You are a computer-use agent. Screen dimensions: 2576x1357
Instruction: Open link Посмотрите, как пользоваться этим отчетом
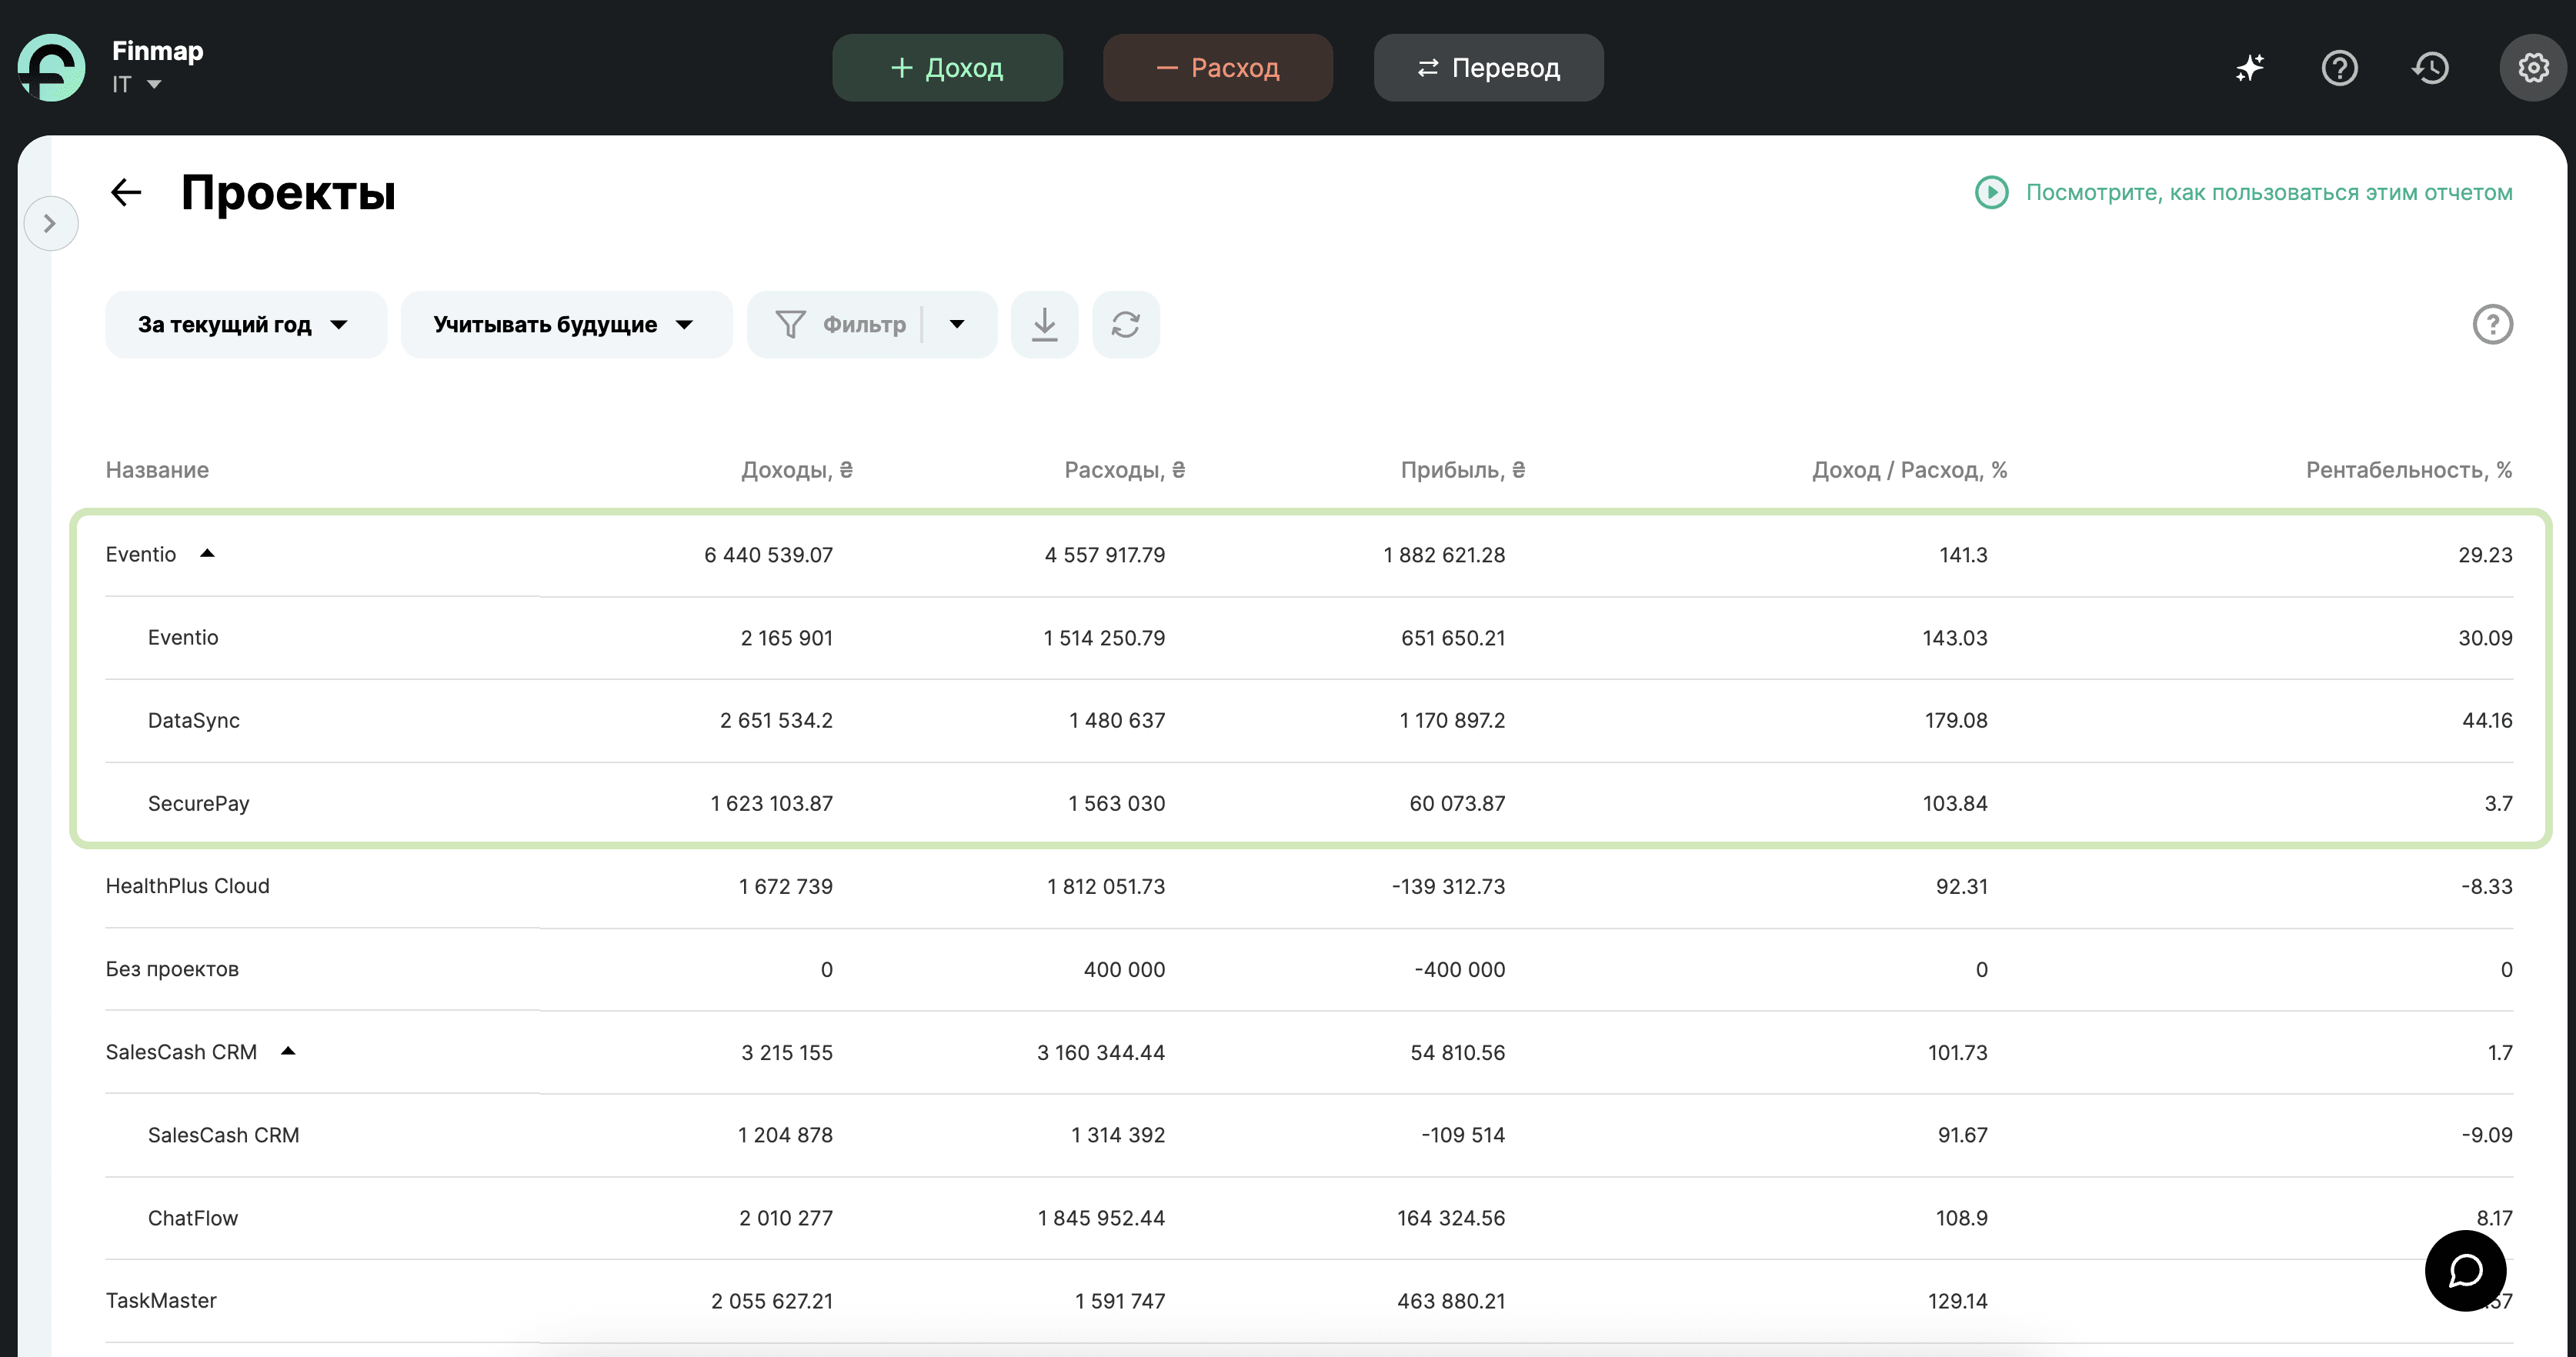(2268, 192)
